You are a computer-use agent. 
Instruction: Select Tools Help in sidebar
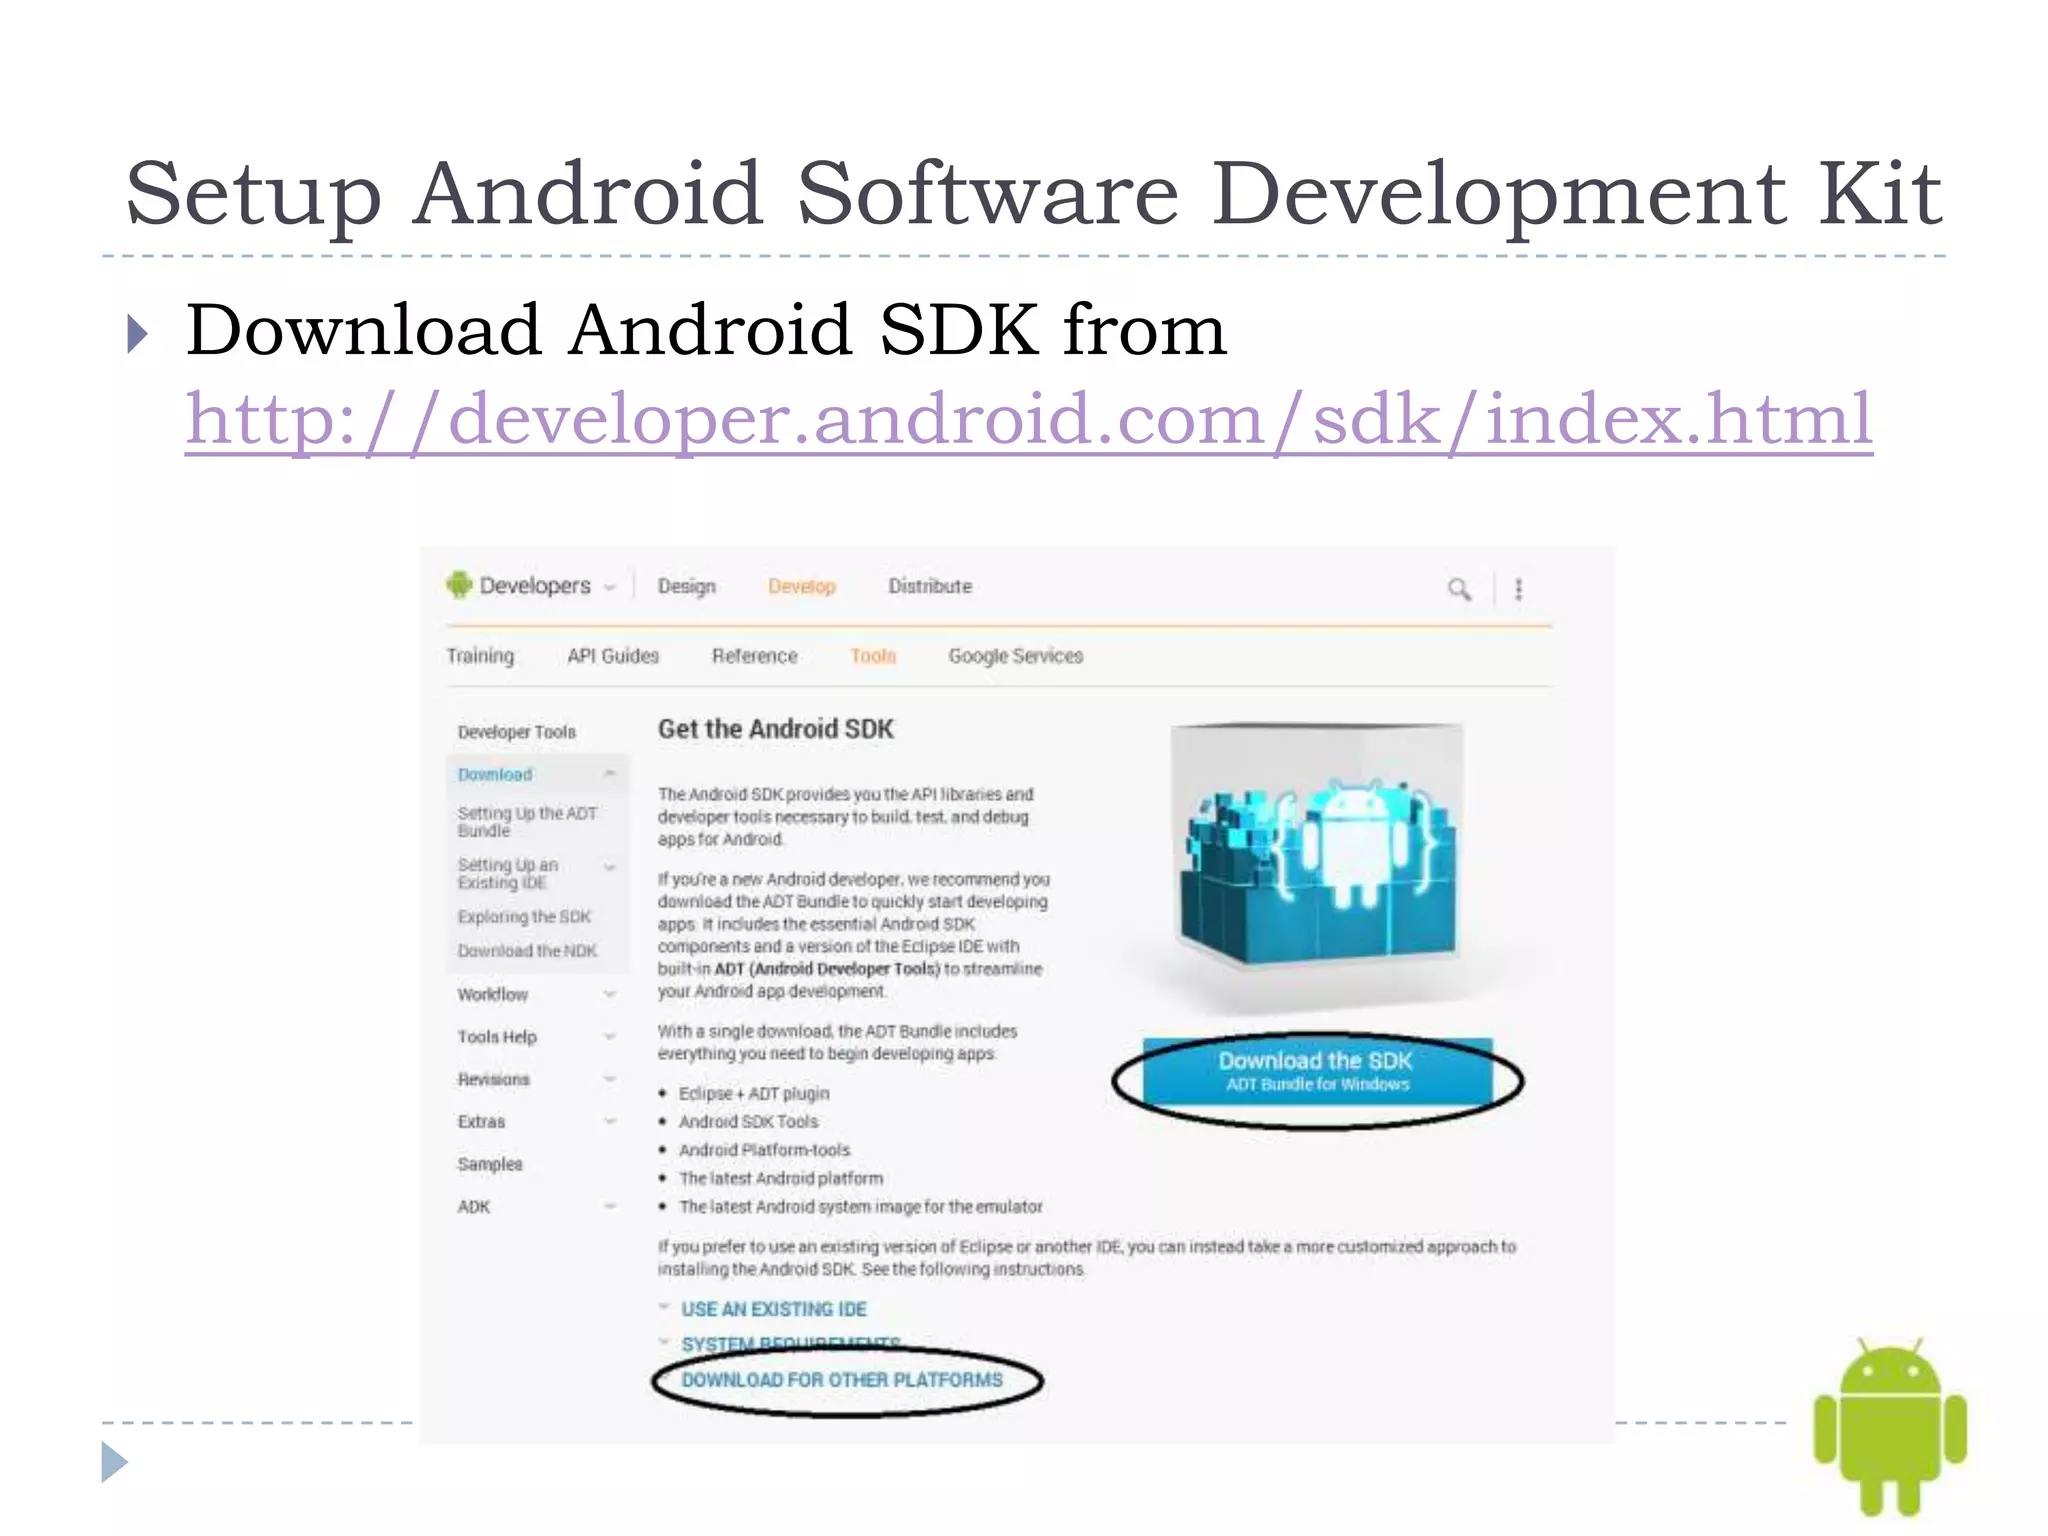[x=497, y=1037]
